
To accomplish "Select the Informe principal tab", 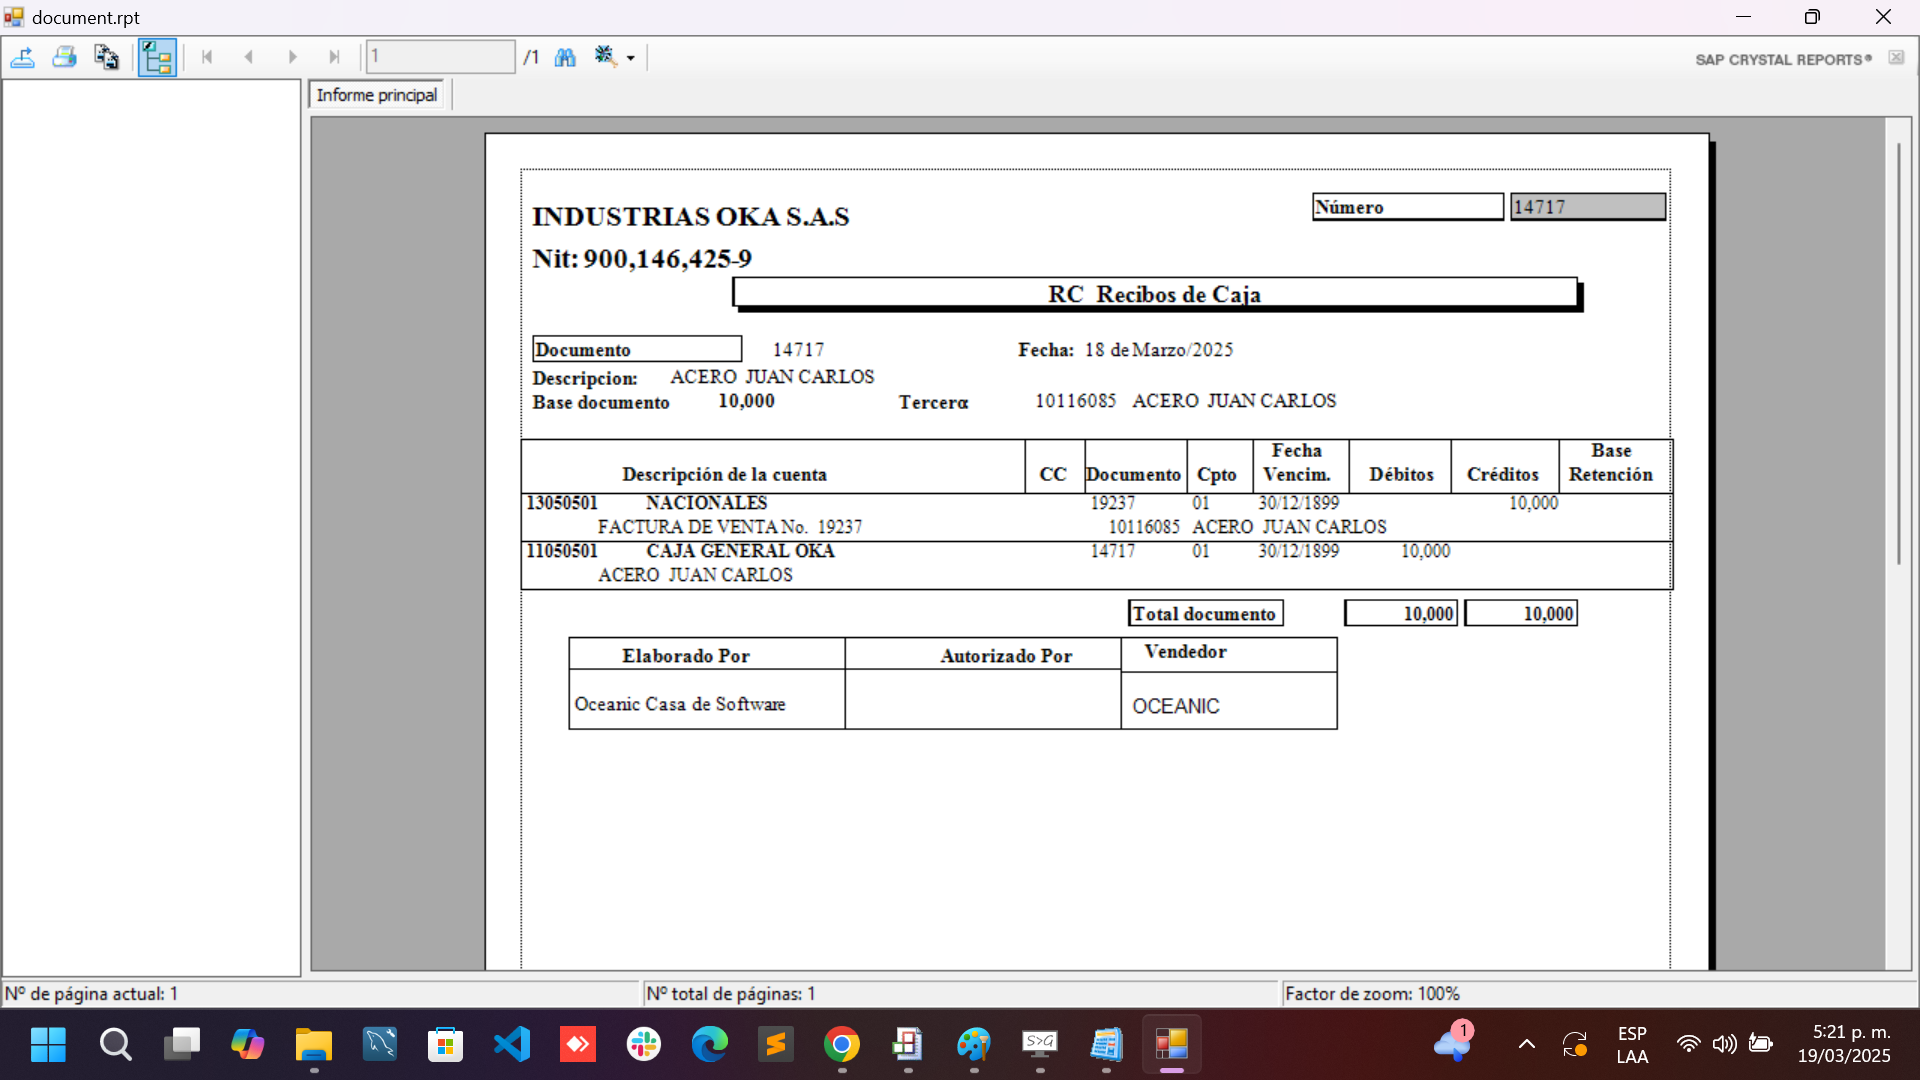I will point(377,95).
